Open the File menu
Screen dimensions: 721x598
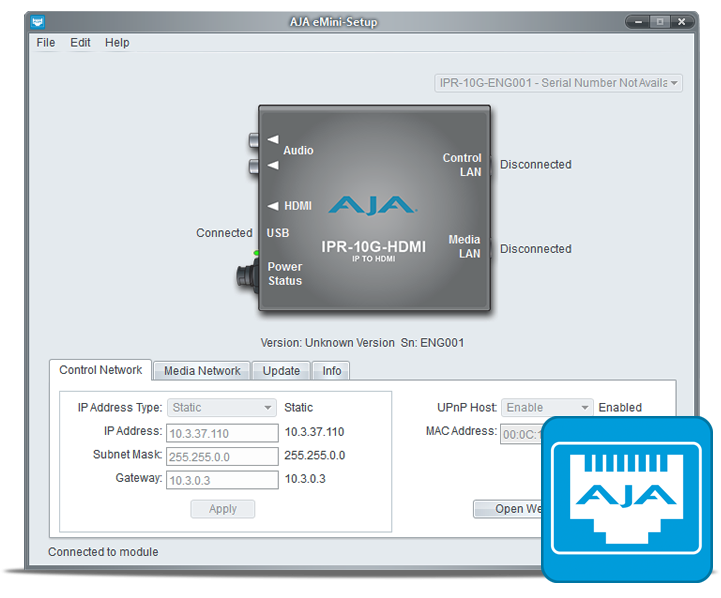(46, 42)
